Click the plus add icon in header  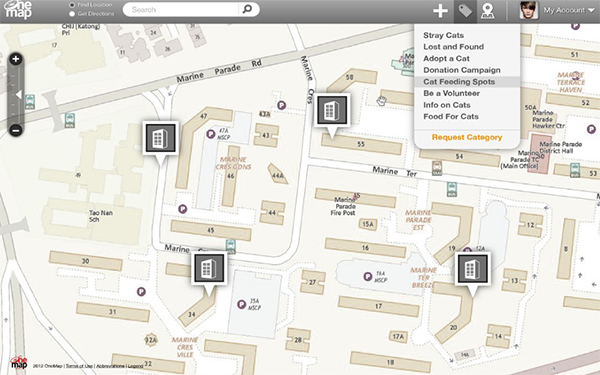pyautogui.click(x=440, y=11)
